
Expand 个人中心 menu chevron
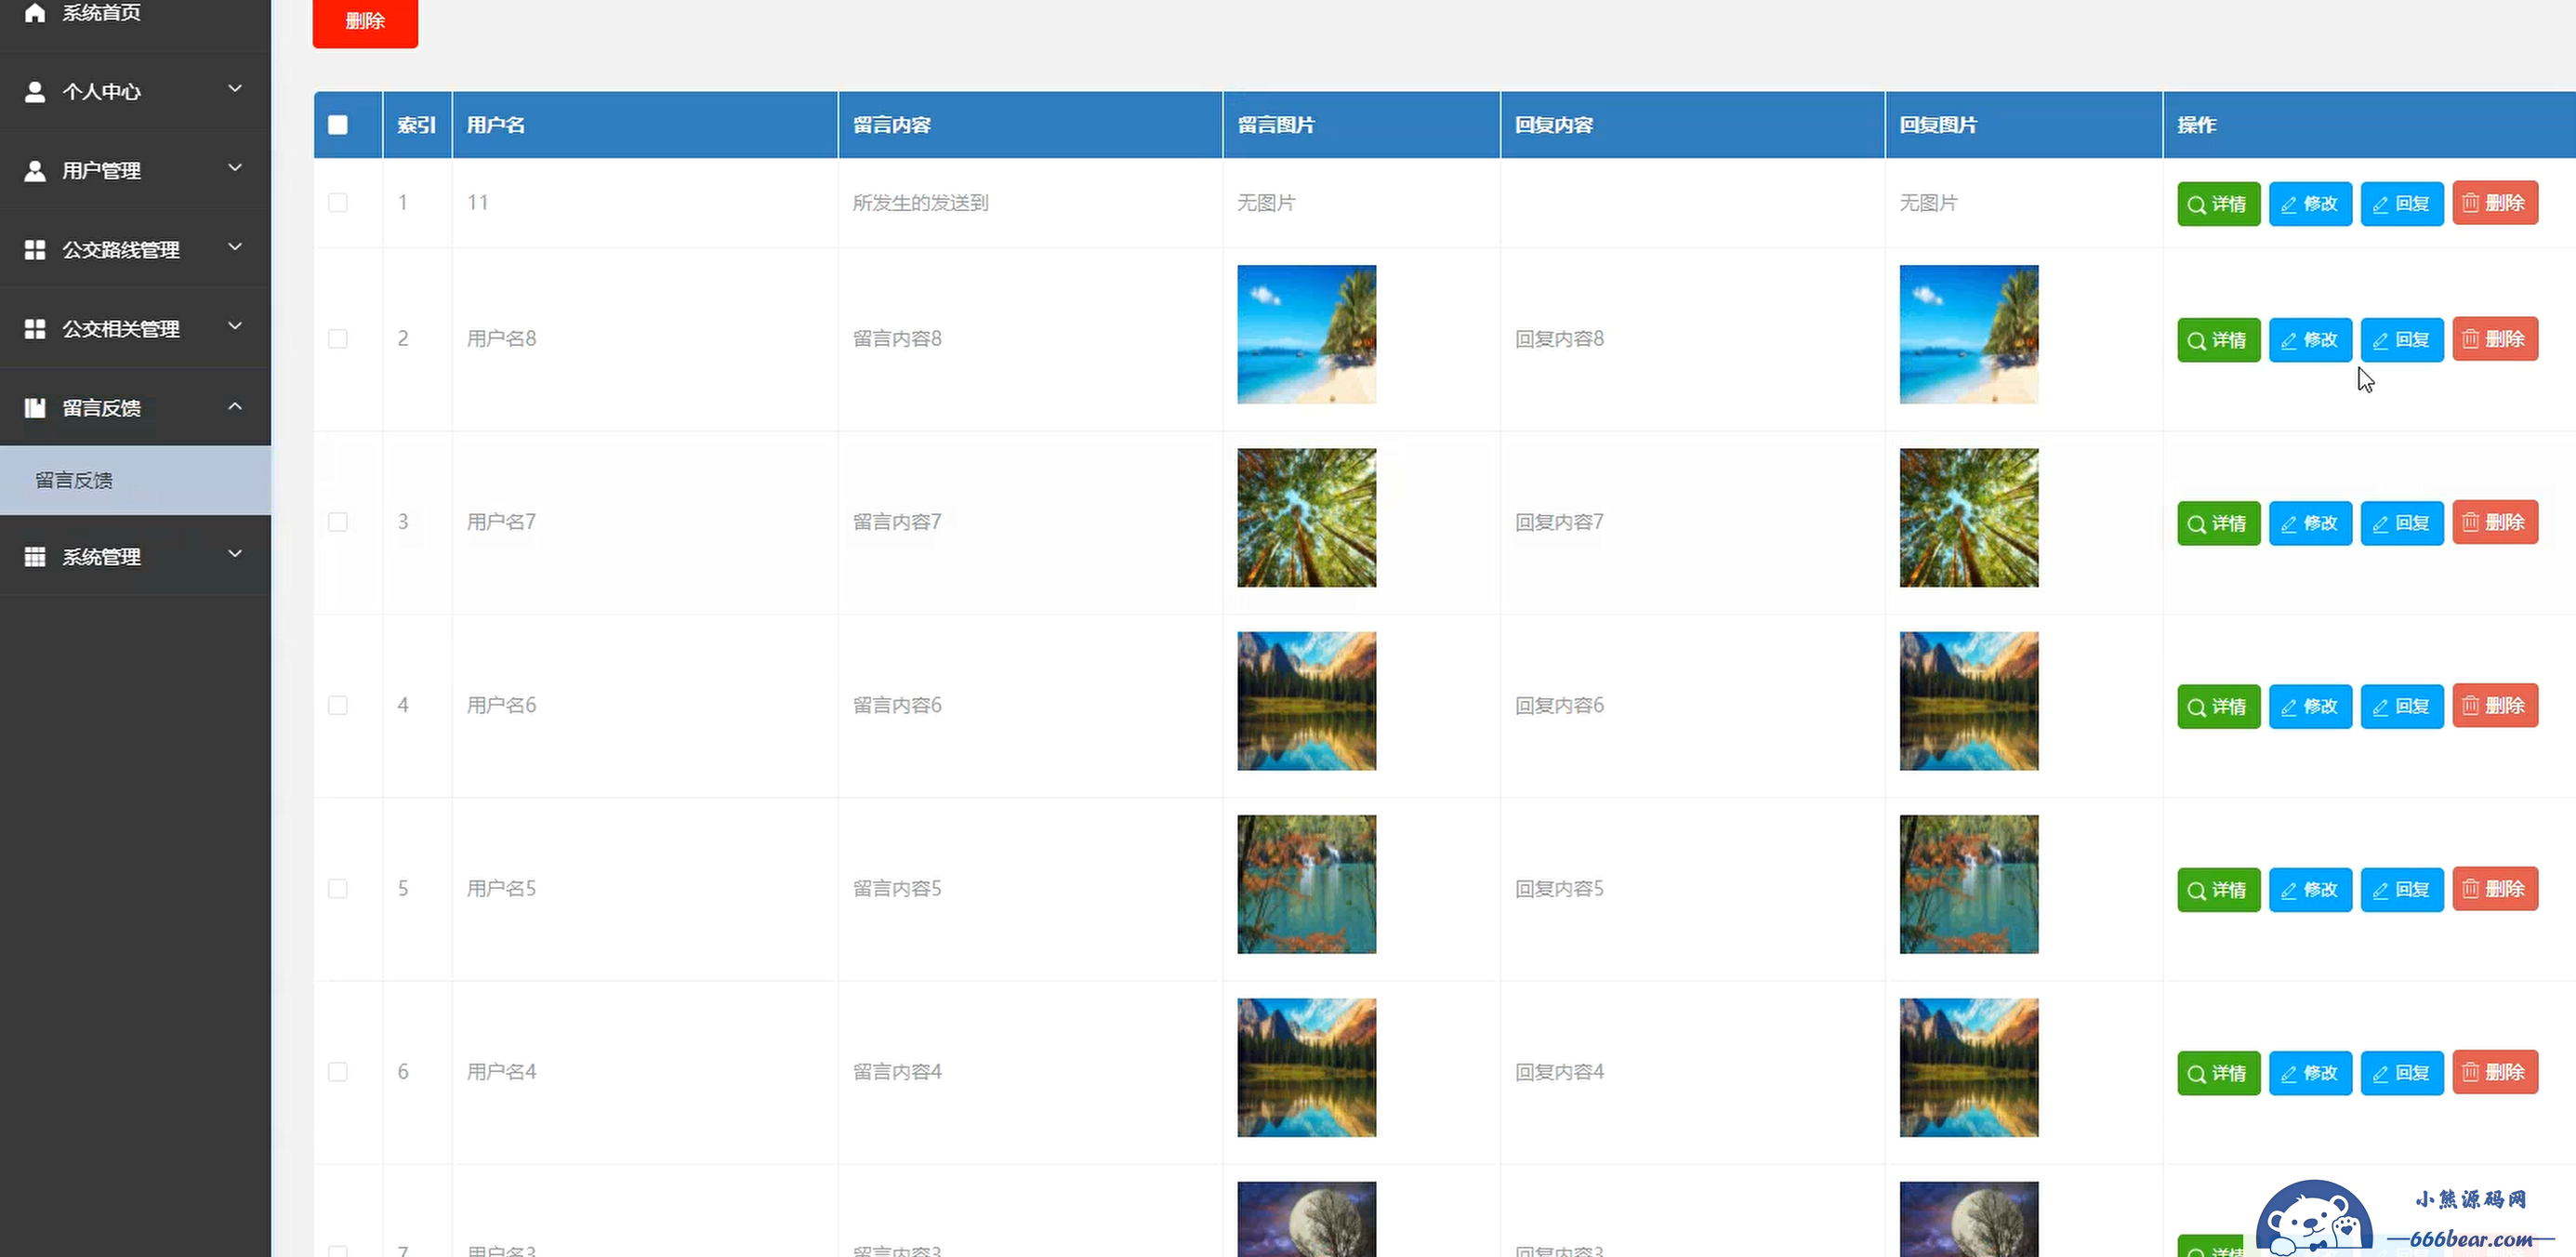pyautogui.click(x=235, y=89)
